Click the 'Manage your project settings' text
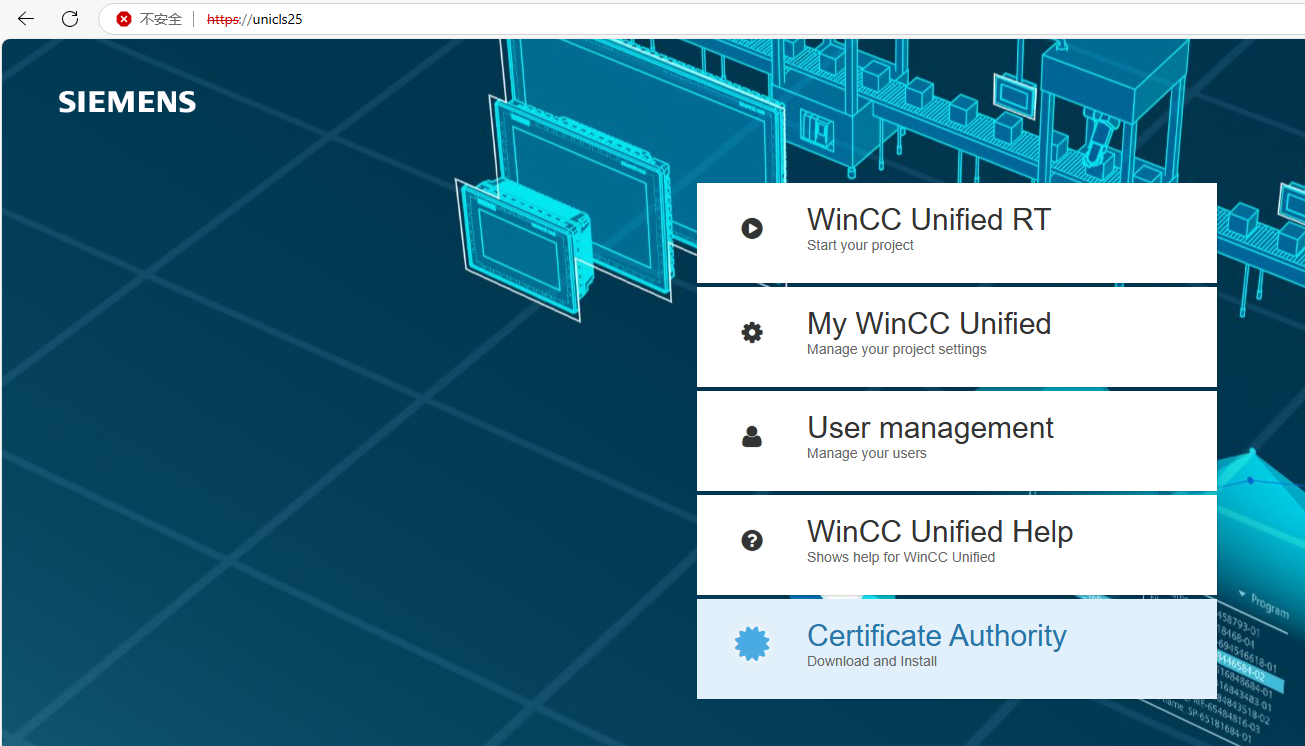The image size is (1305, 746). (x=896, y=350)
